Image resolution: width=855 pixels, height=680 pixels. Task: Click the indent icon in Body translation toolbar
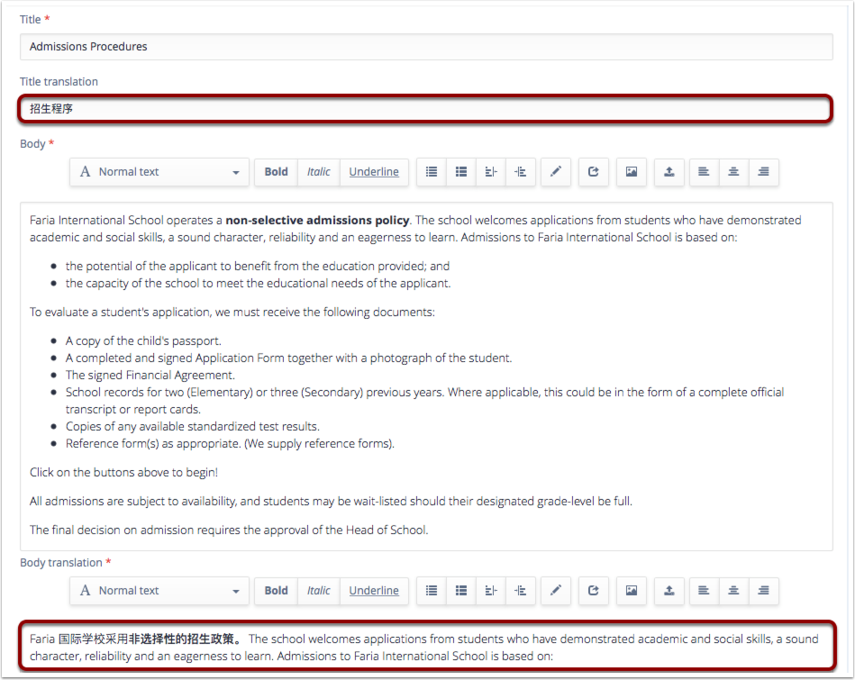[520, 591]
